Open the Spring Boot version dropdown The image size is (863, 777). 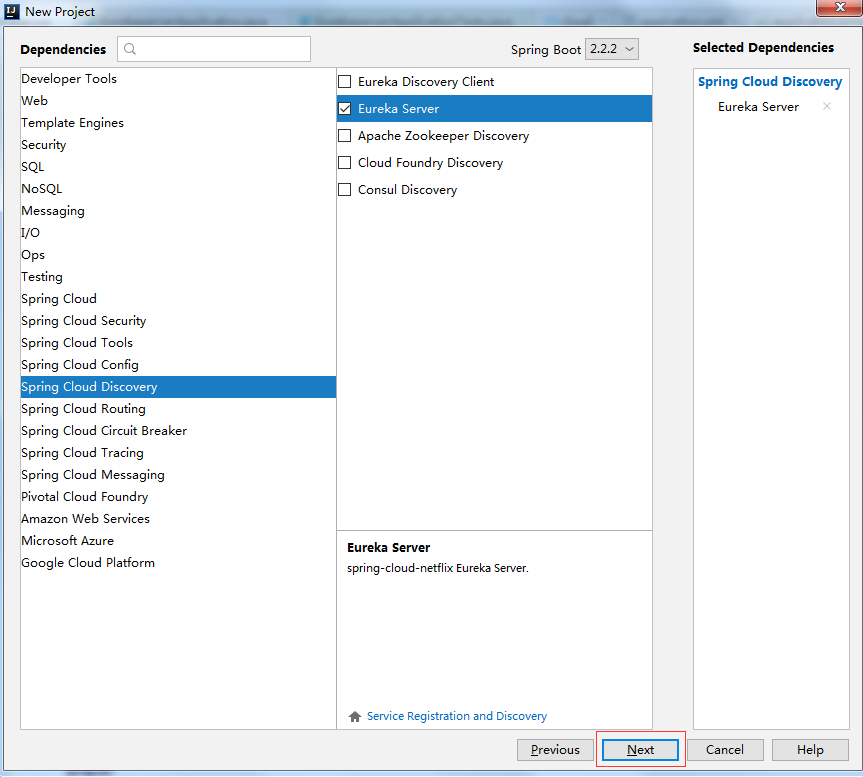tap(611, 49)
